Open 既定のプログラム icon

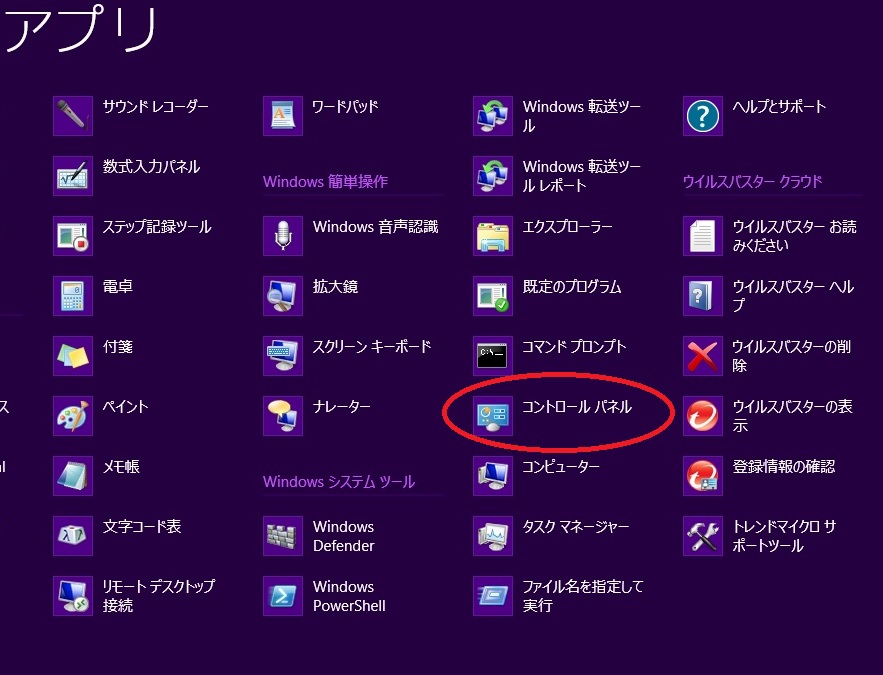click(493, 296)
